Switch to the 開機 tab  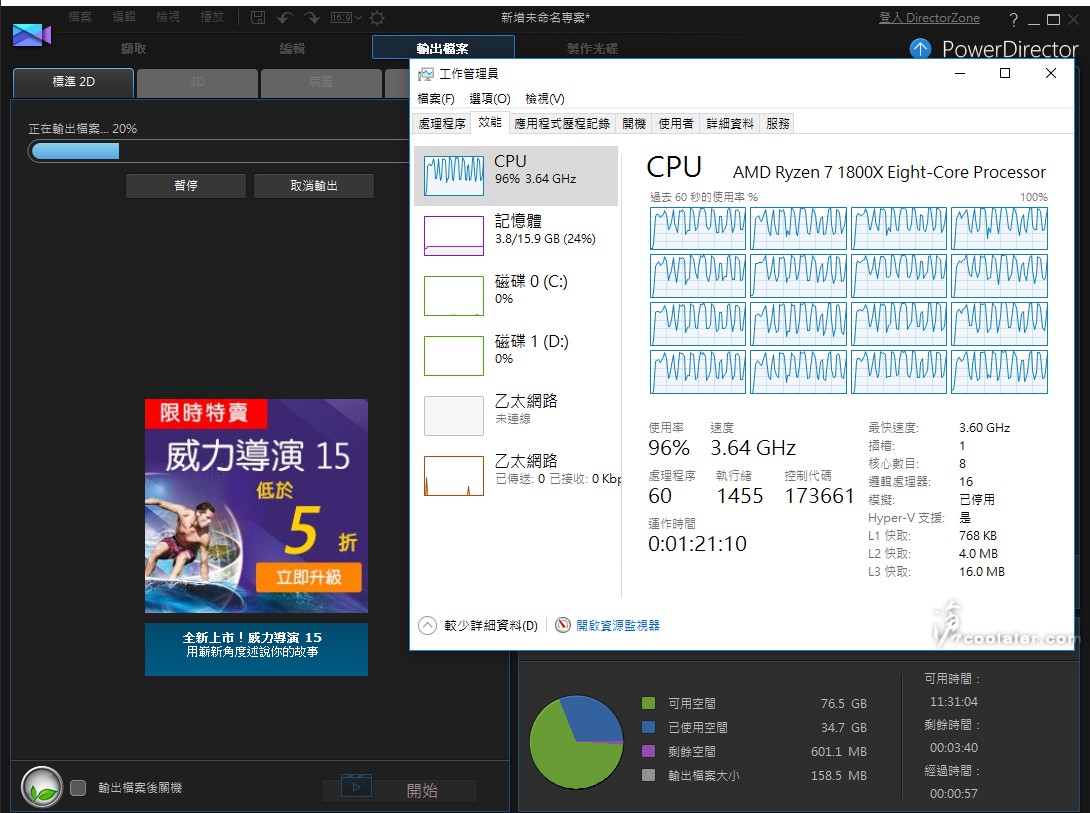tap(634, 124)
